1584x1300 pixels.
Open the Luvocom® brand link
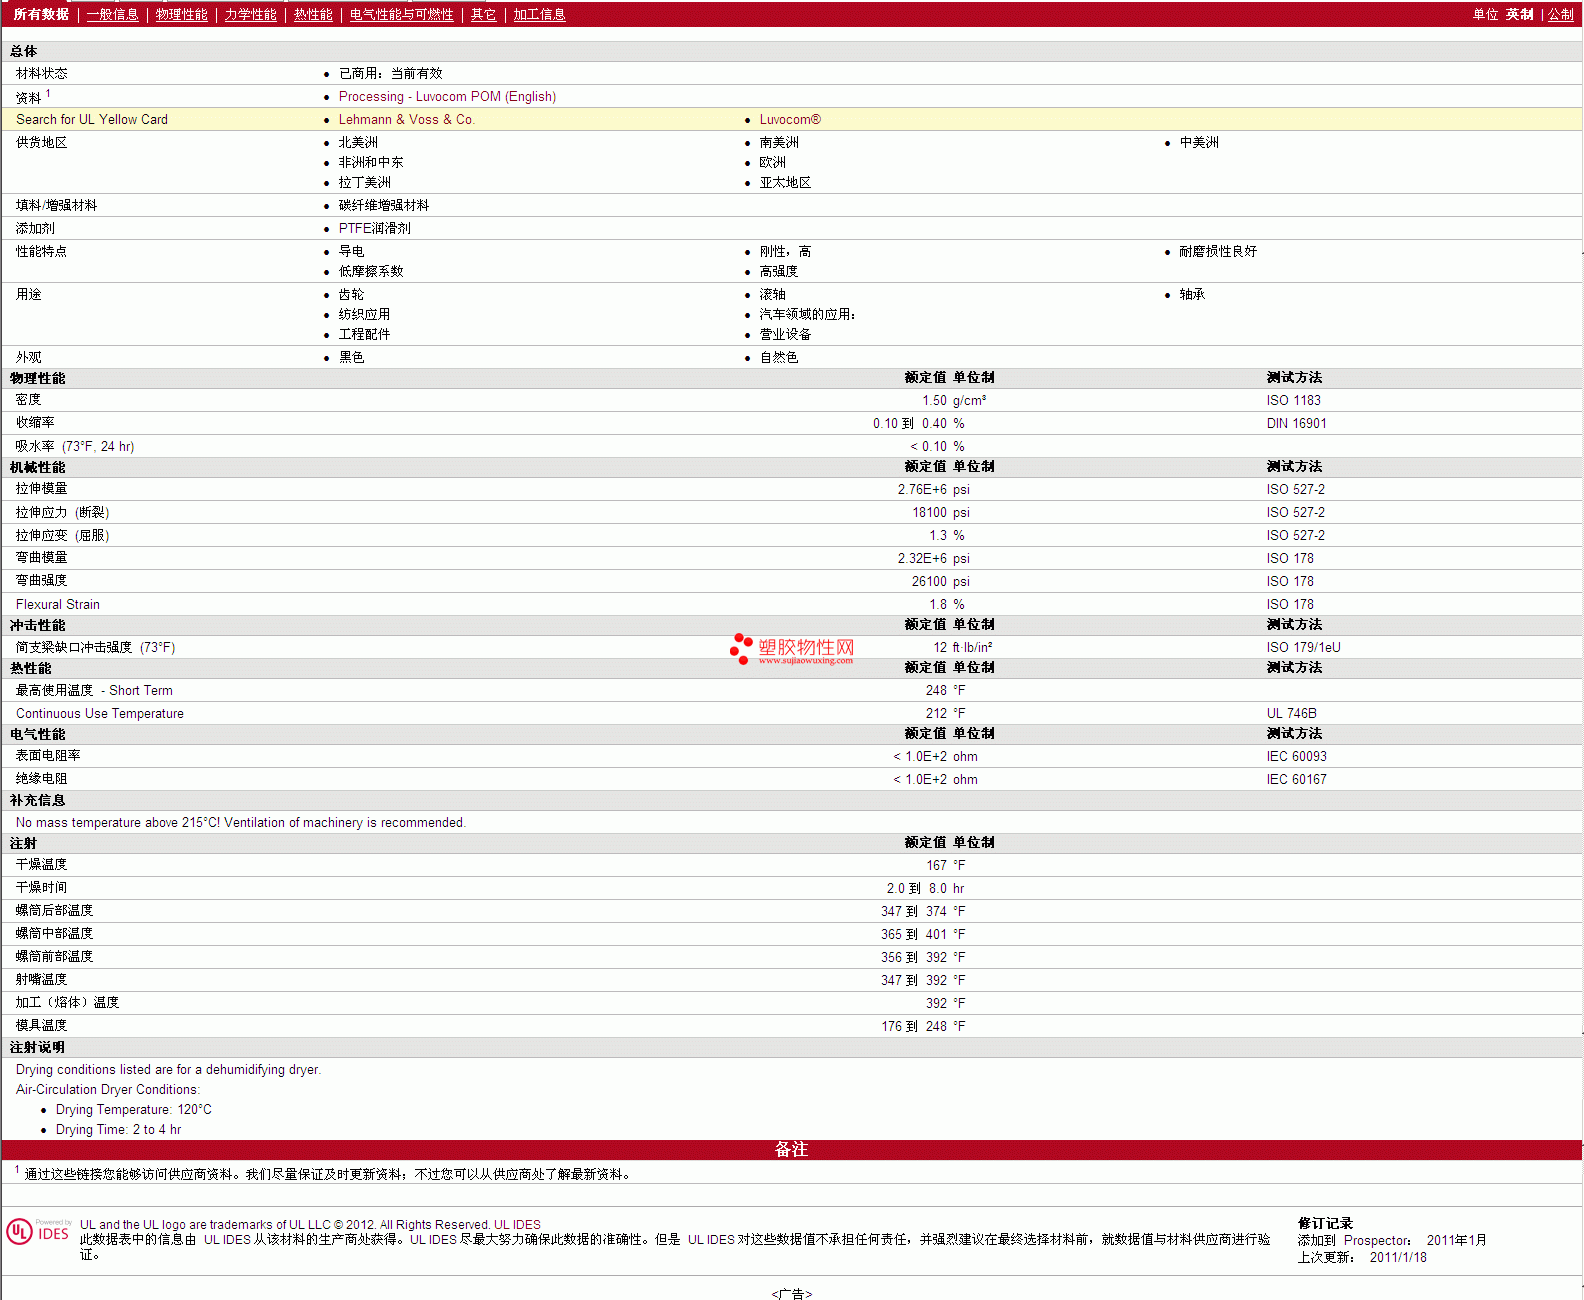pyautogui.click(x=789, y=119)
